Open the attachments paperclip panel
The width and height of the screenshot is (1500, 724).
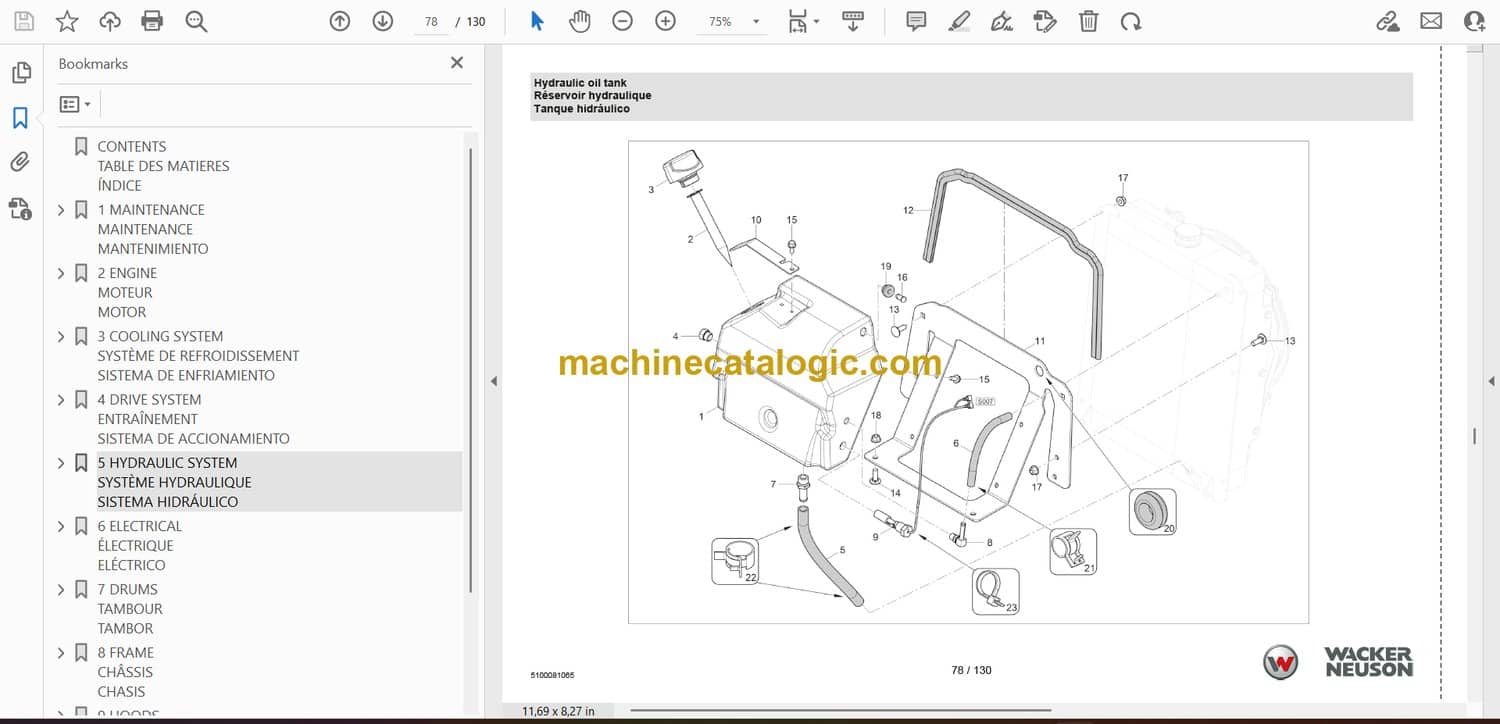(x=20, y=162)
